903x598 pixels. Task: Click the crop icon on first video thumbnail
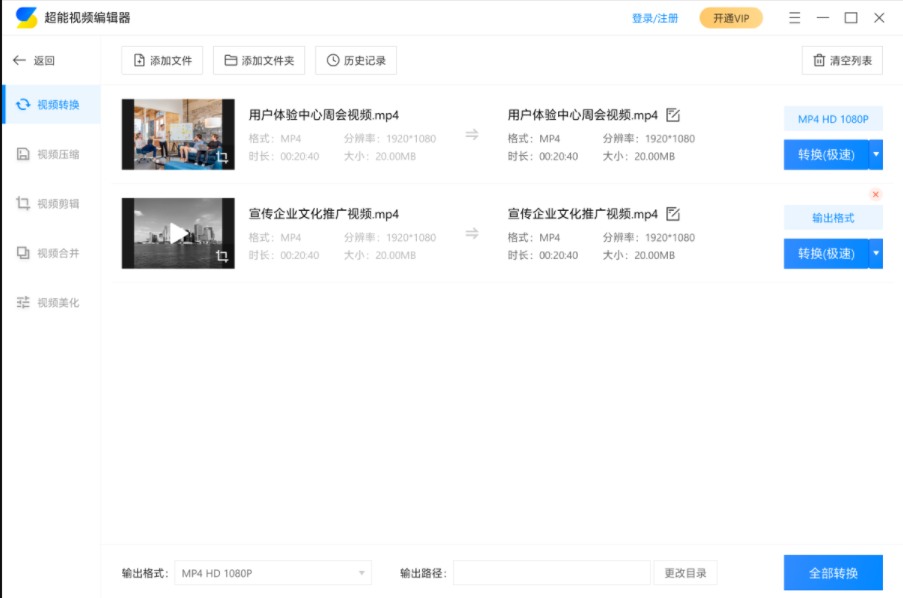pos(222,157)
